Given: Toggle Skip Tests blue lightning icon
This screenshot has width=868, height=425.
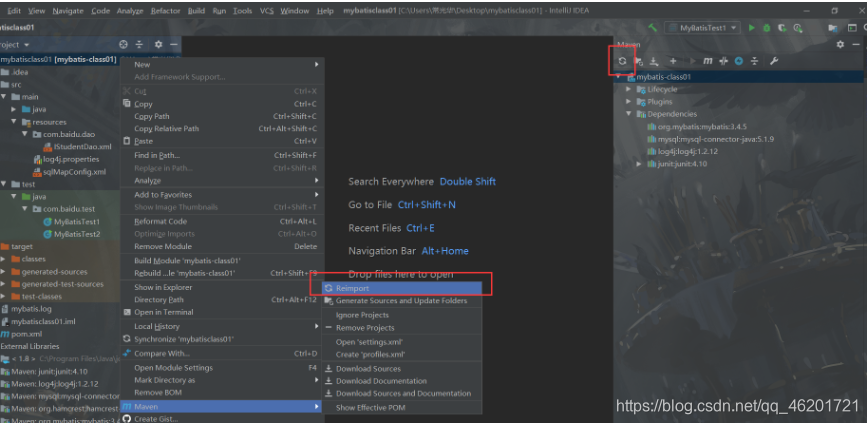Looking at the screenshot, I should [738, 61].
